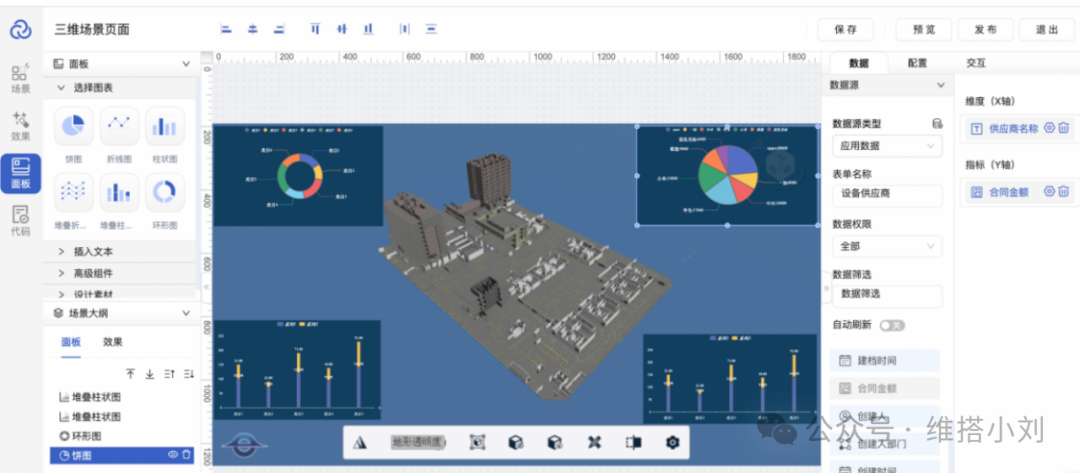Image resolution: width=1080 pixels, height=473 pixels.
Task: Select the 面板 tab in scene outline
Action: click(x=71, y=342)
